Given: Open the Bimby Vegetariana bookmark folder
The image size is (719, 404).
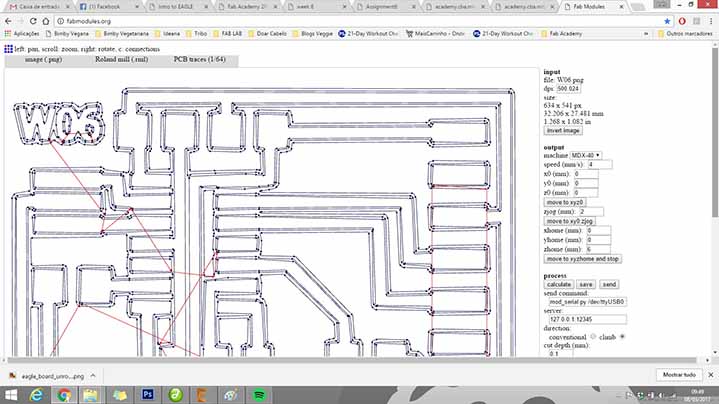Looking at the screenshot, I should [x=122, y=33].
